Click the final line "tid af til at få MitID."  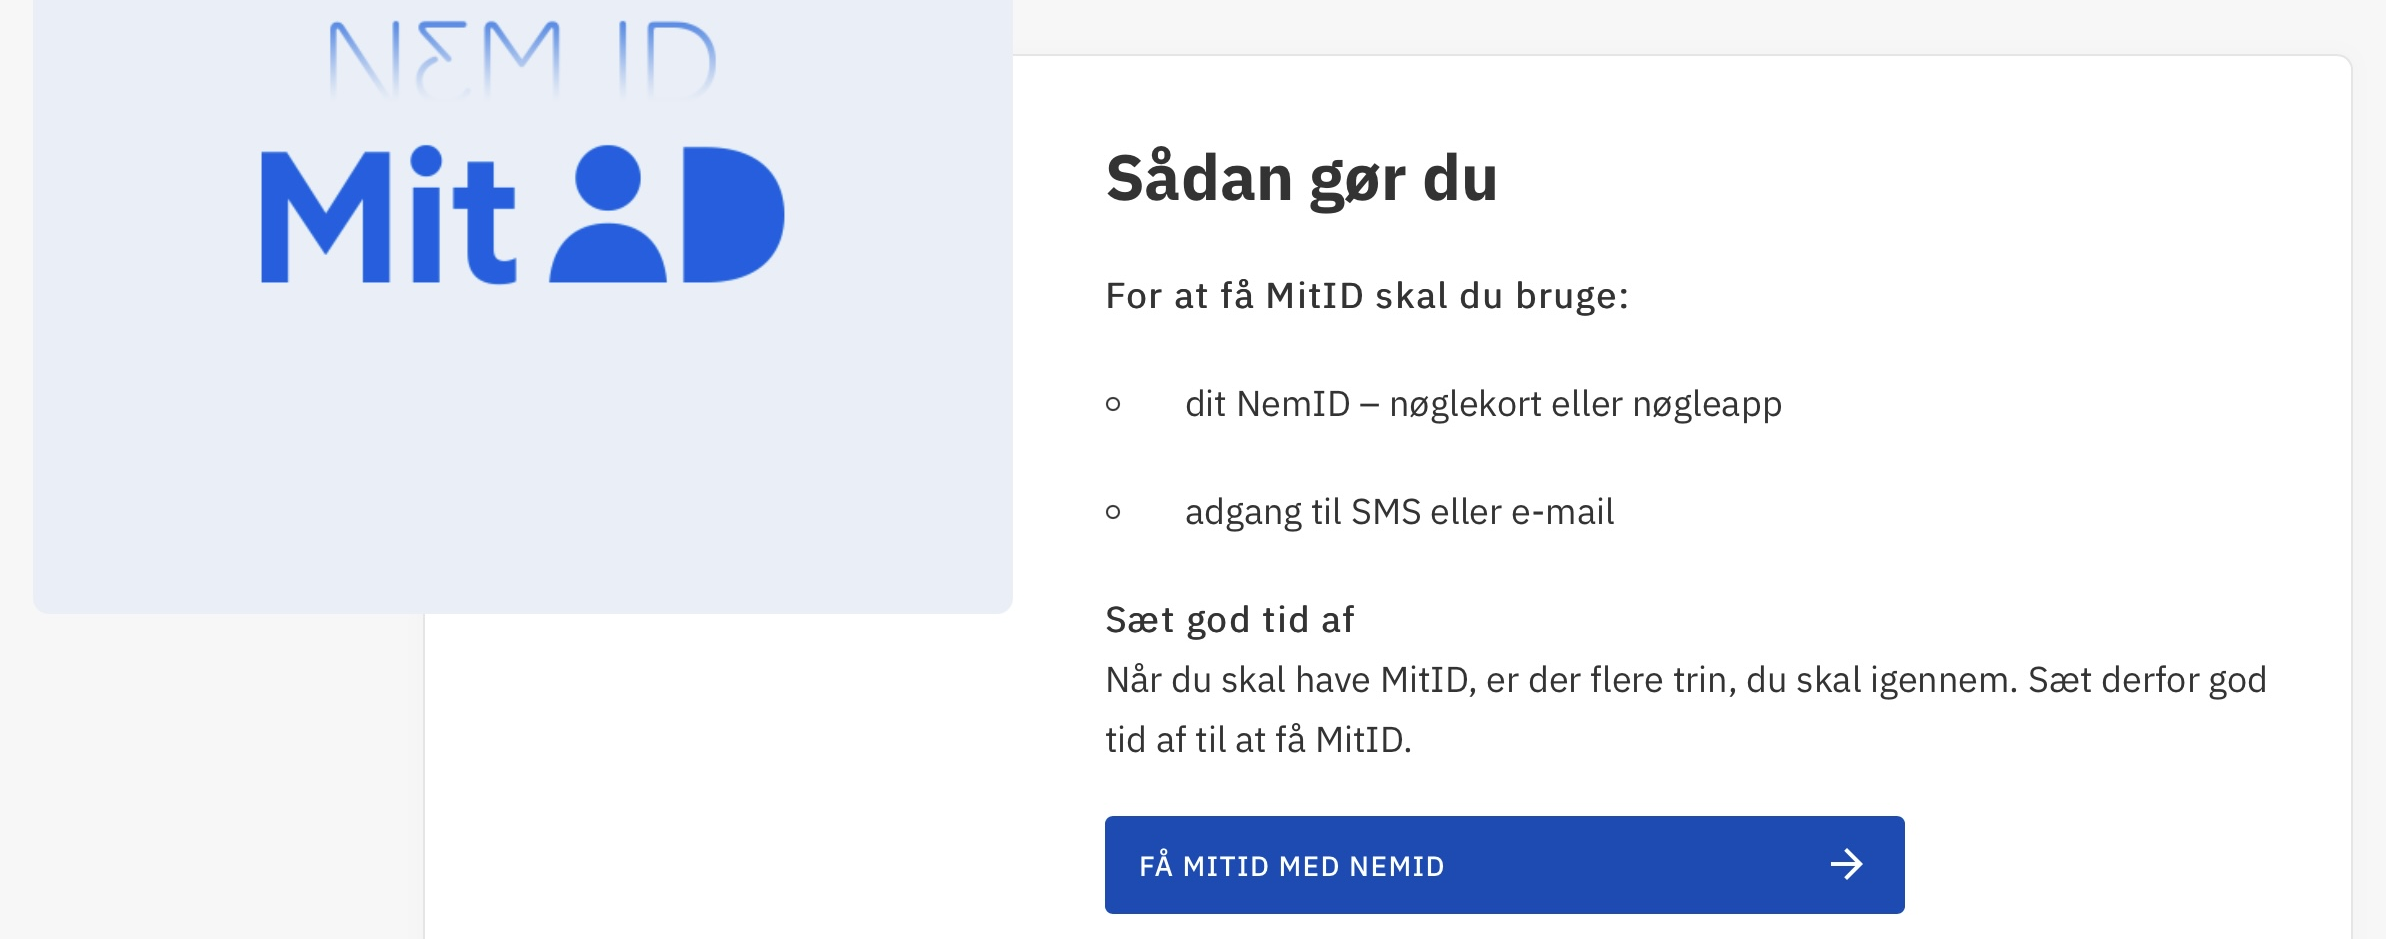pyautogui.click(x=1258, y=740)
